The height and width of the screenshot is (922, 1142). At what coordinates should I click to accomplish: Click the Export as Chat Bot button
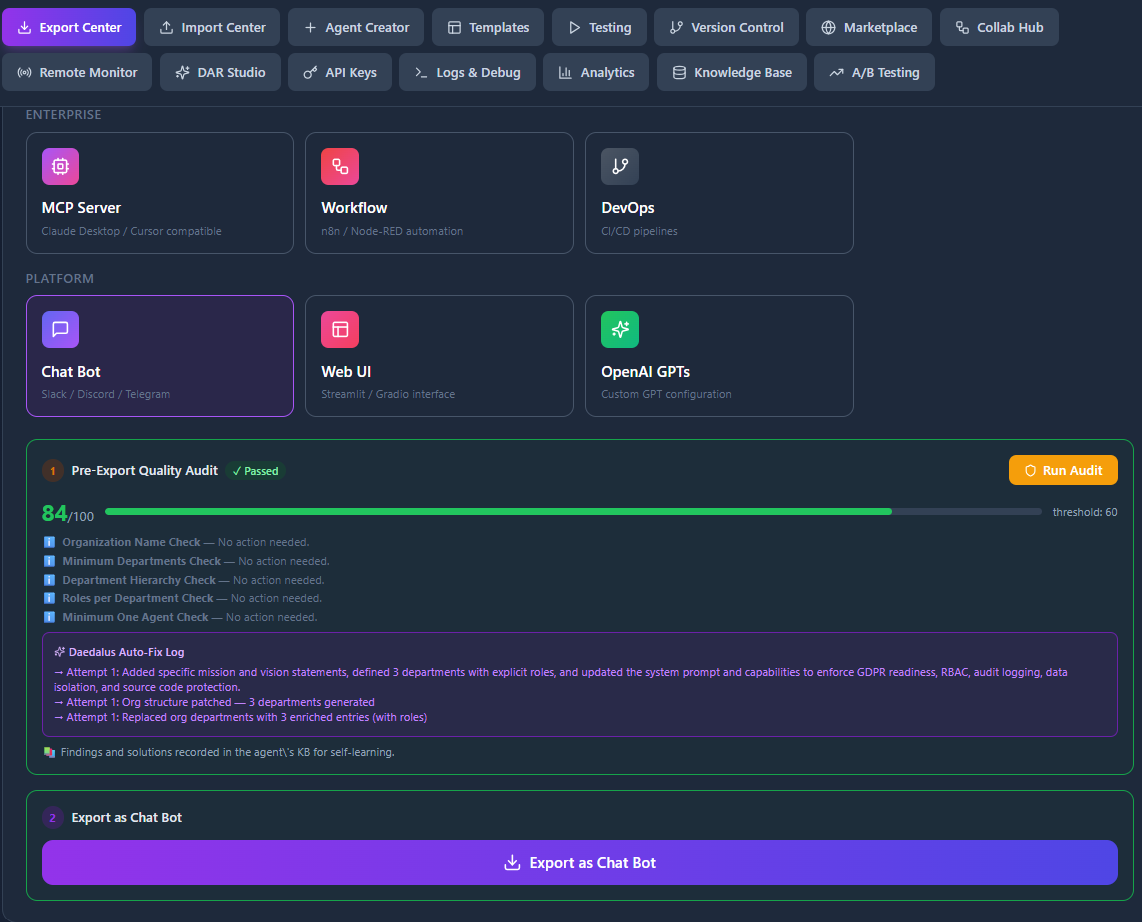[580, 862]
